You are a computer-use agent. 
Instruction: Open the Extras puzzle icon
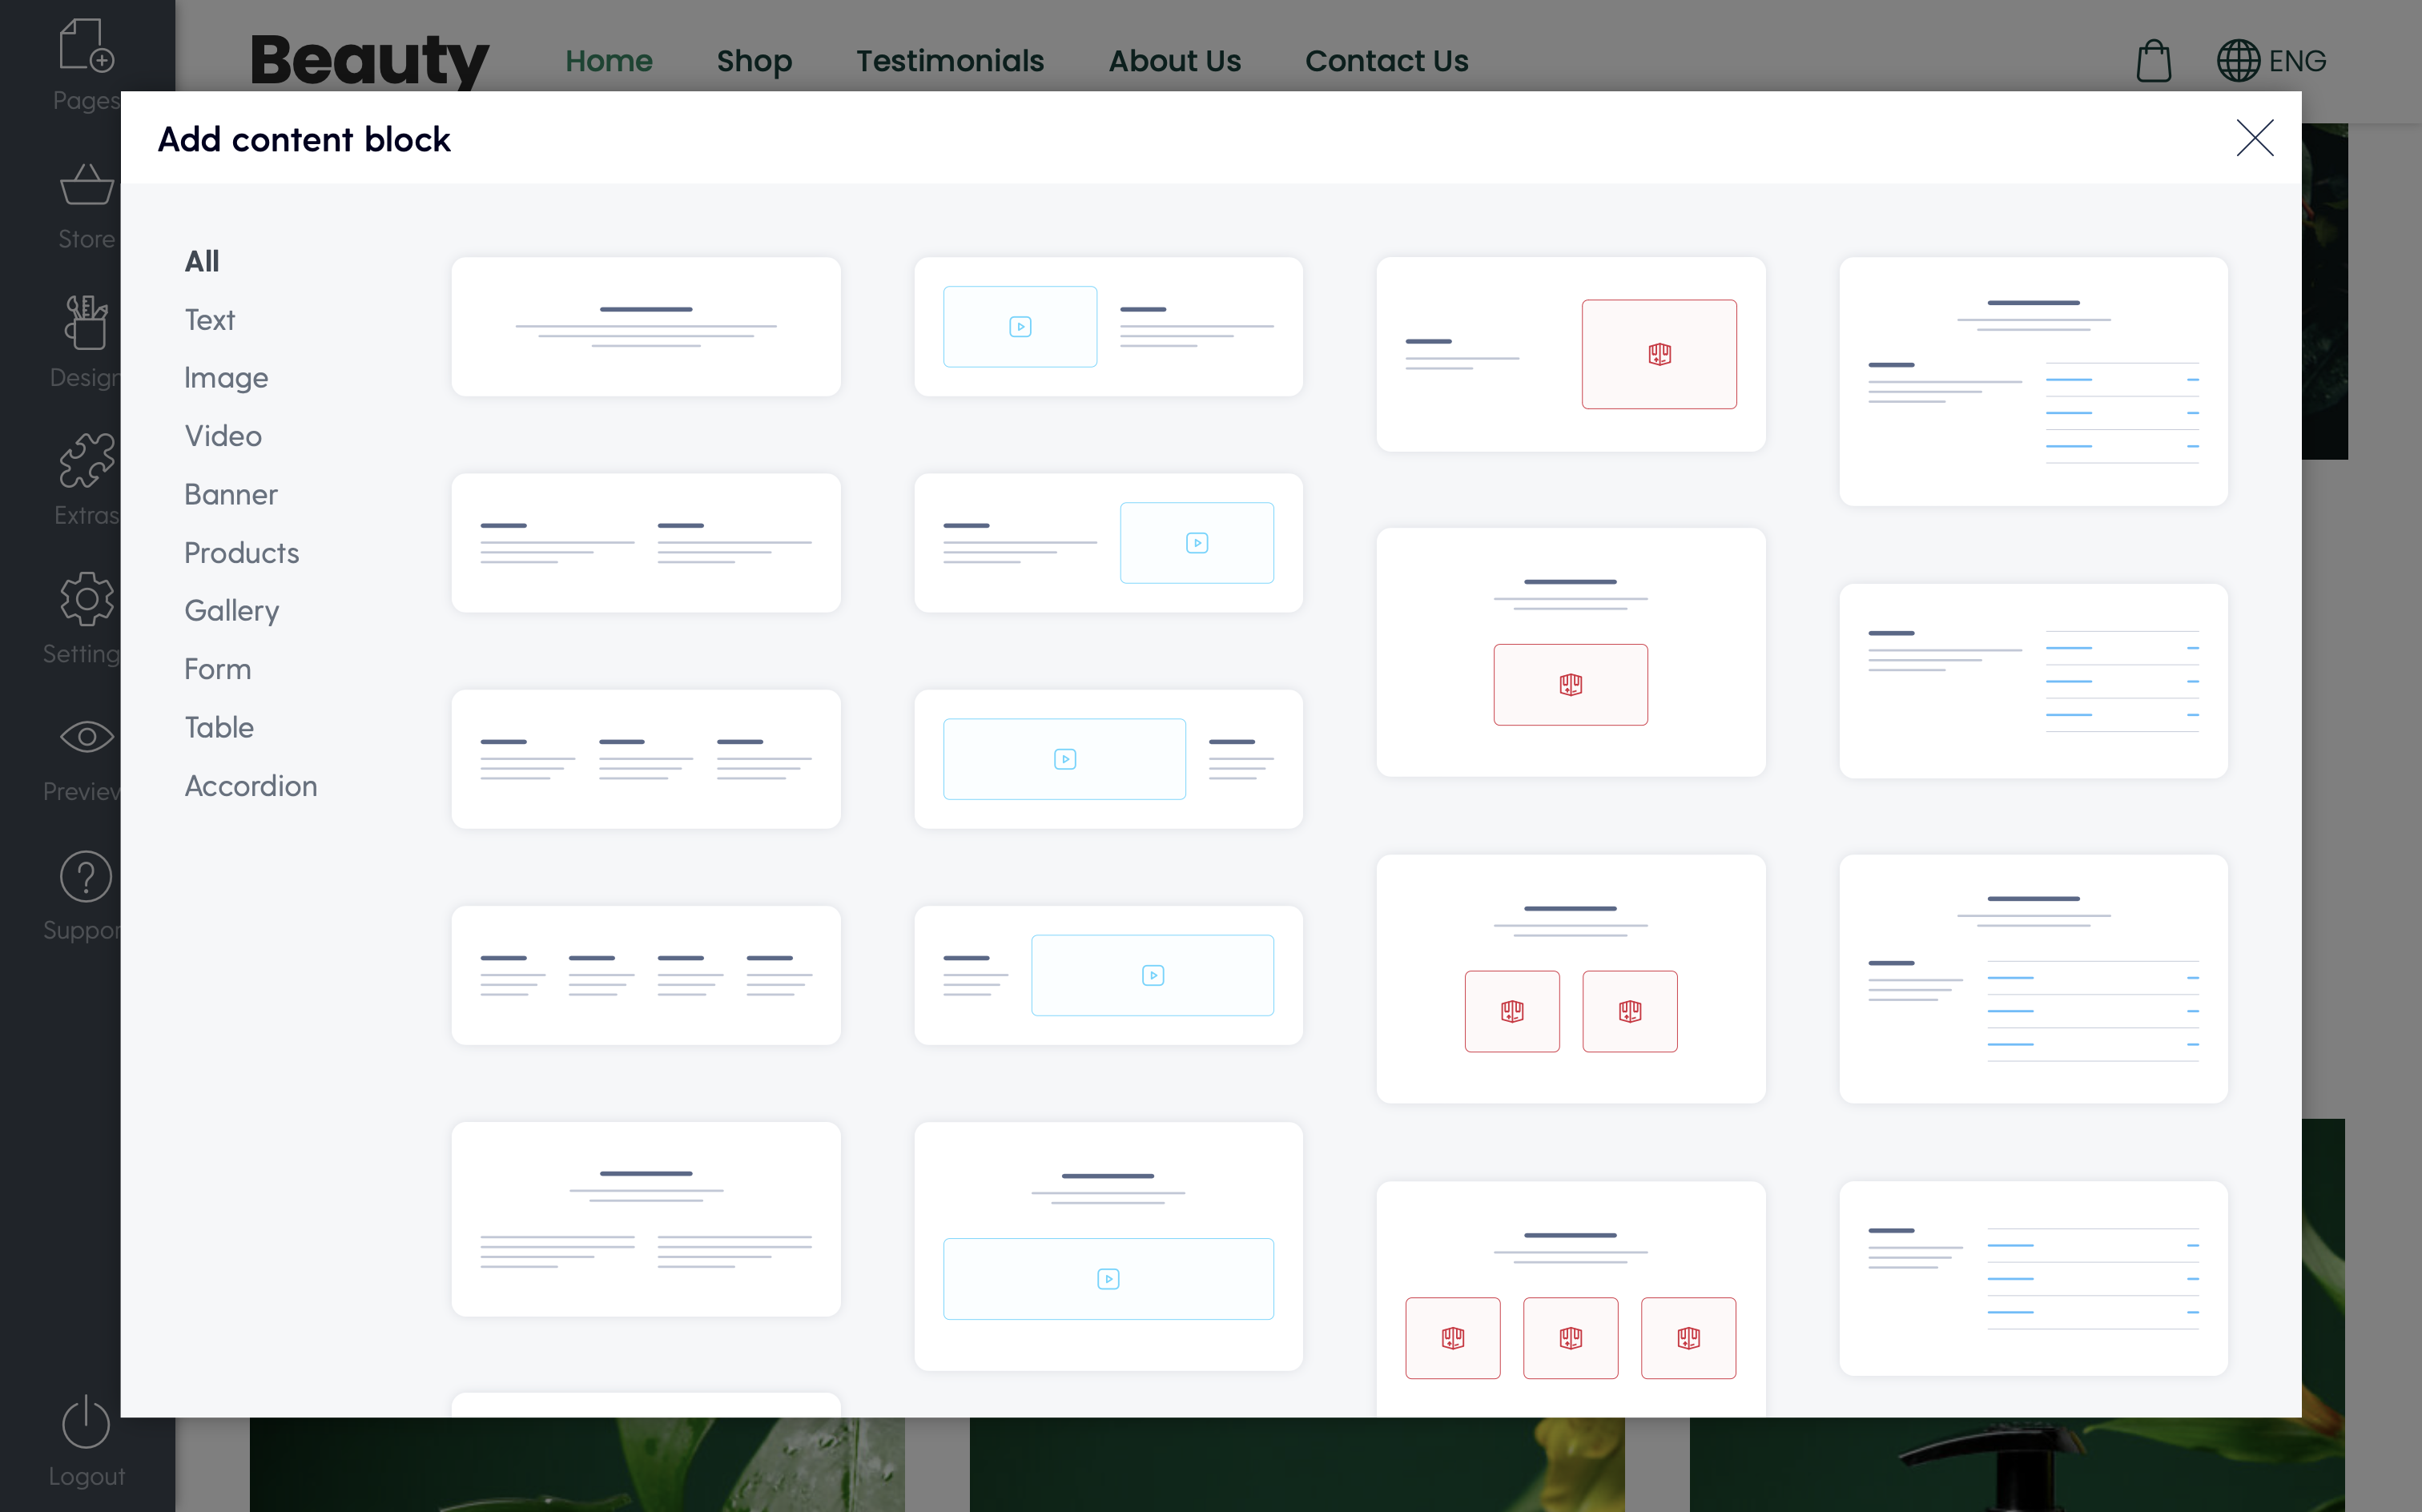[x=86, y=460]
